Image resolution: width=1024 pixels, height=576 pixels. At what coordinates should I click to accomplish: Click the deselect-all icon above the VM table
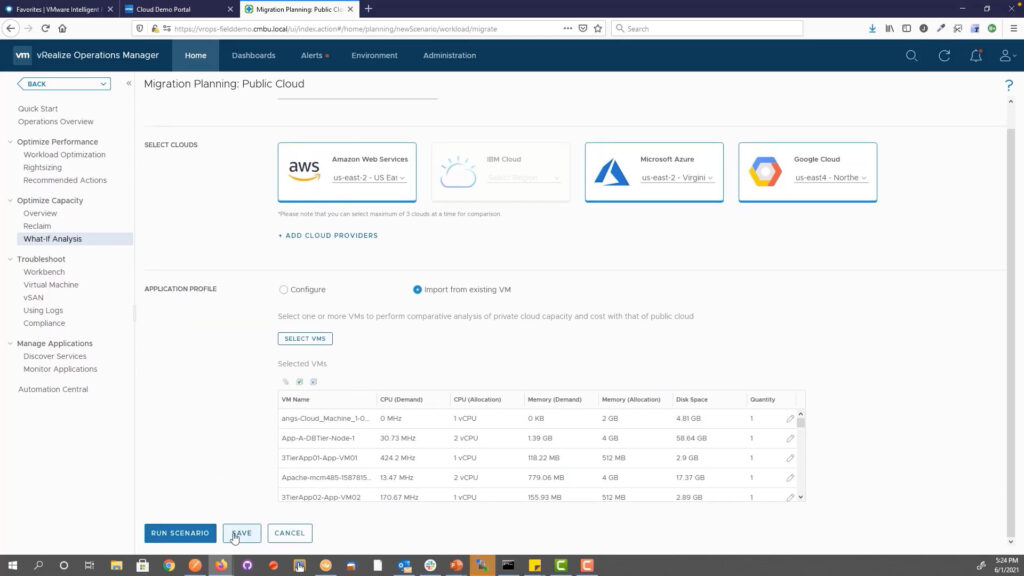313,381
